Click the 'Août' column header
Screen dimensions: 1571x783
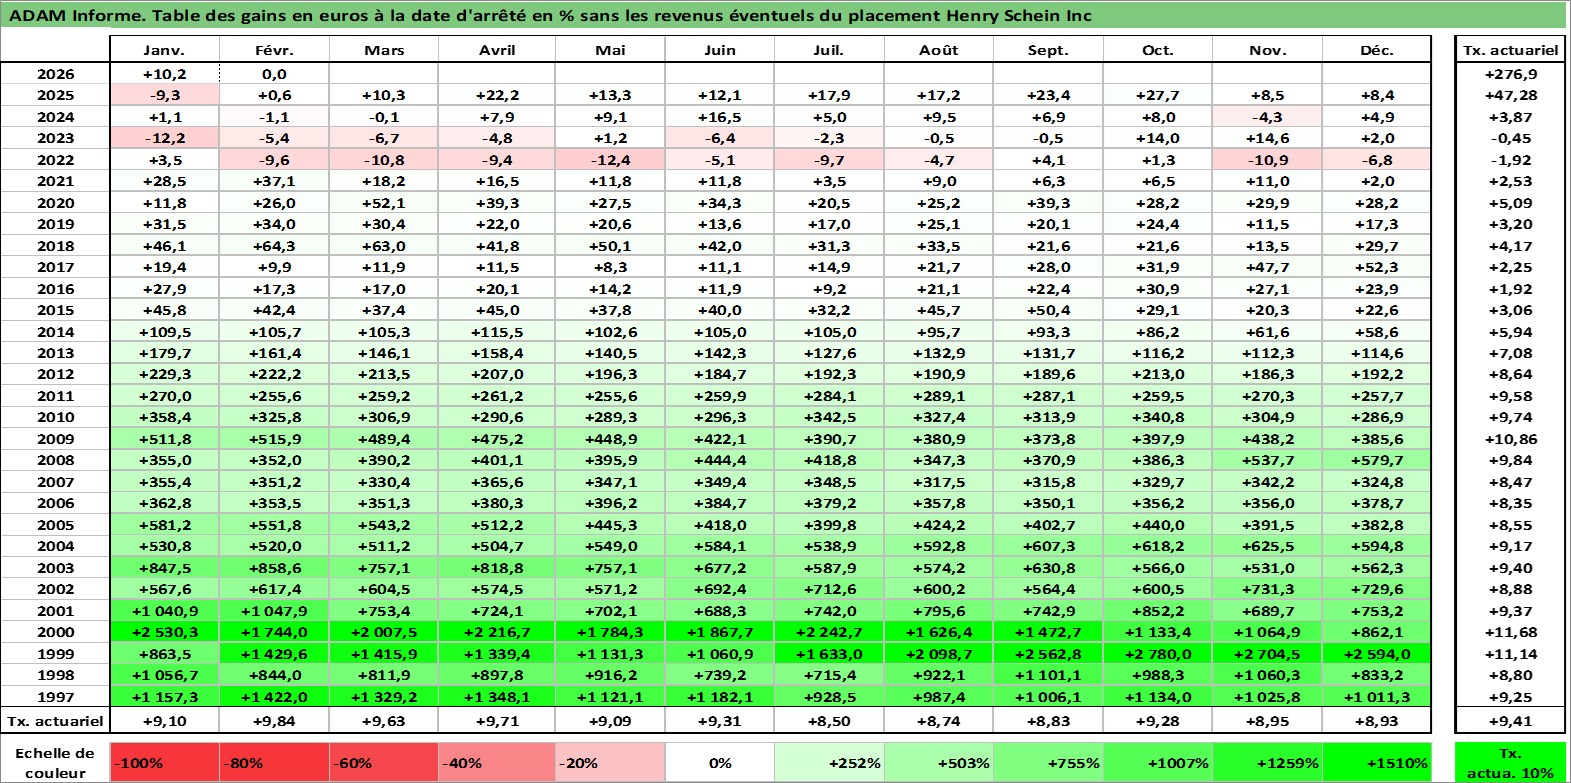coord(939,50)
